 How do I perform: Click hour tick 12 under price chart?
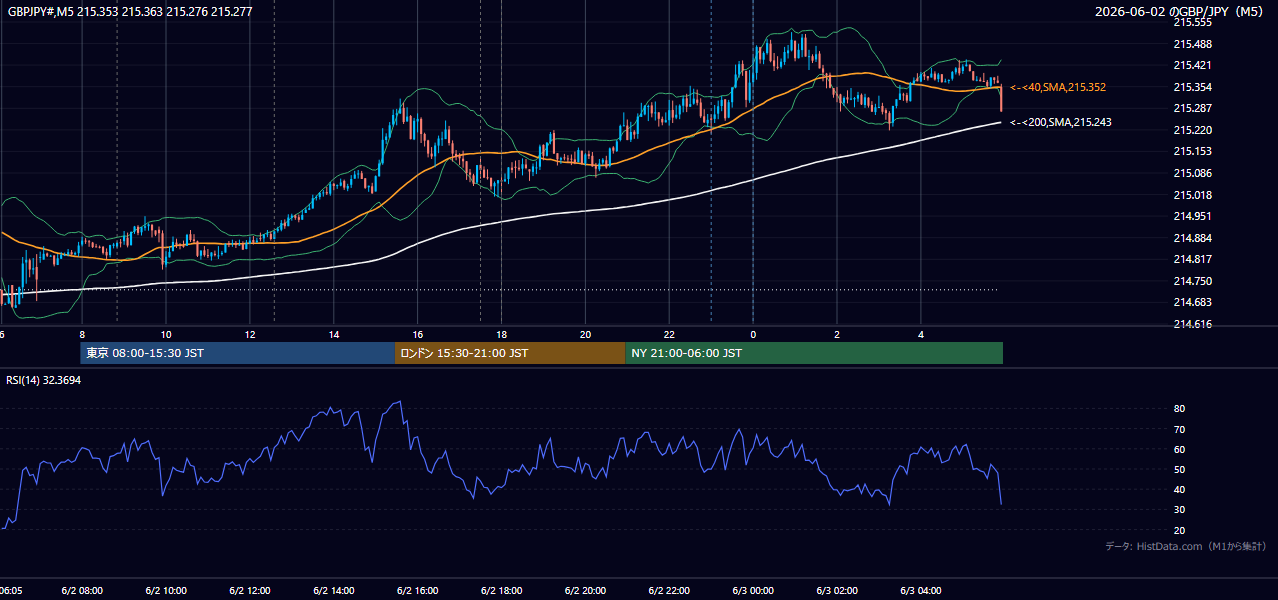[250, 335]
